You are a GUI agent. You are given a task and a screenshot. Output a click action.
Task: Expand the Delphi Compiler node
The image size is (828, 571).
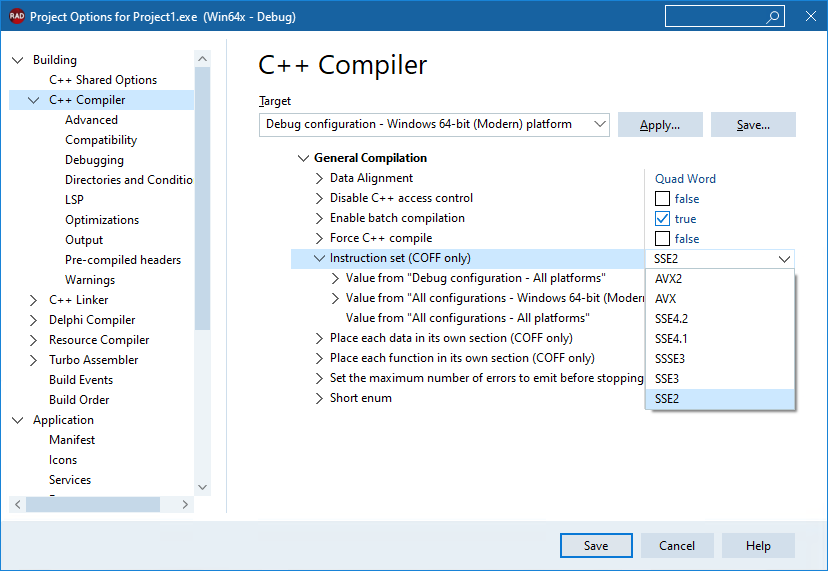tap(33, 320)
